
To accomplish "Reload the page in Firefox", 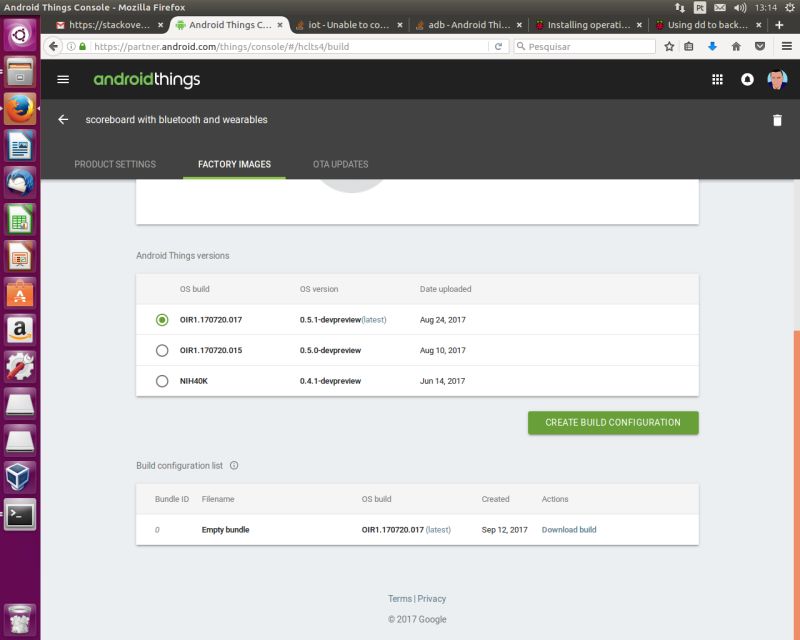I will pos(498,46).
